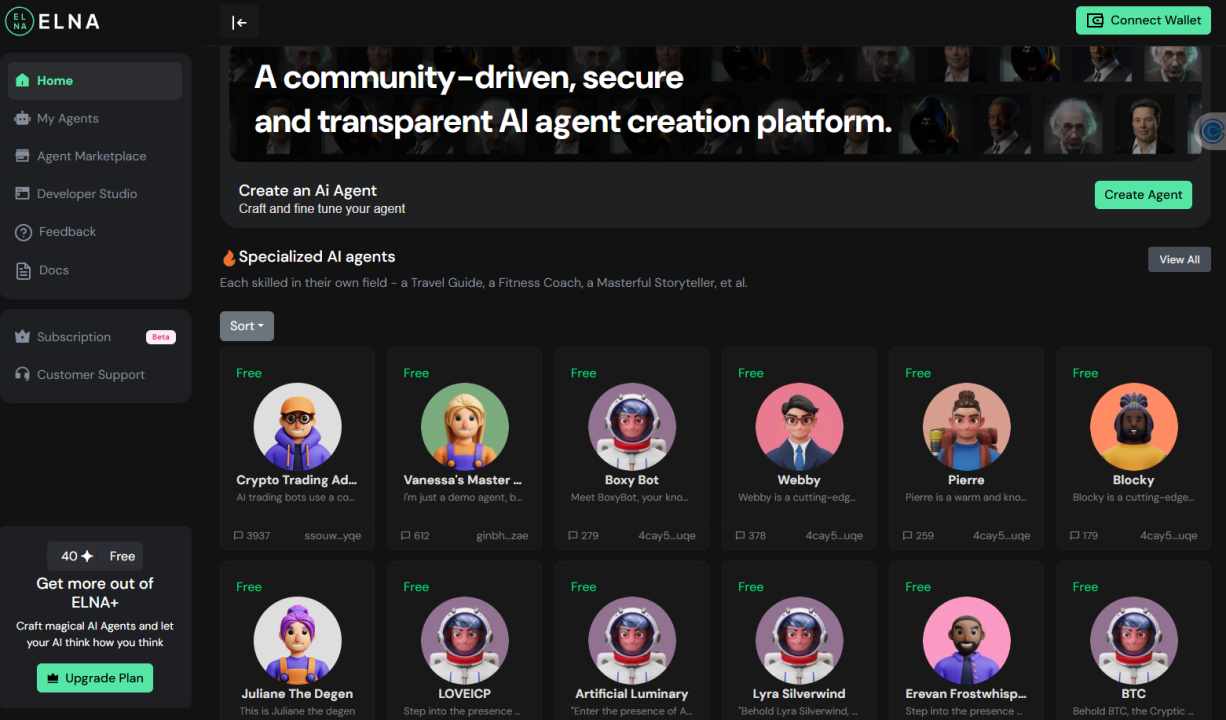Click the 'Artificial Luminary' title text
This screenshot has width=1226, height=720.
click(632, 694)
